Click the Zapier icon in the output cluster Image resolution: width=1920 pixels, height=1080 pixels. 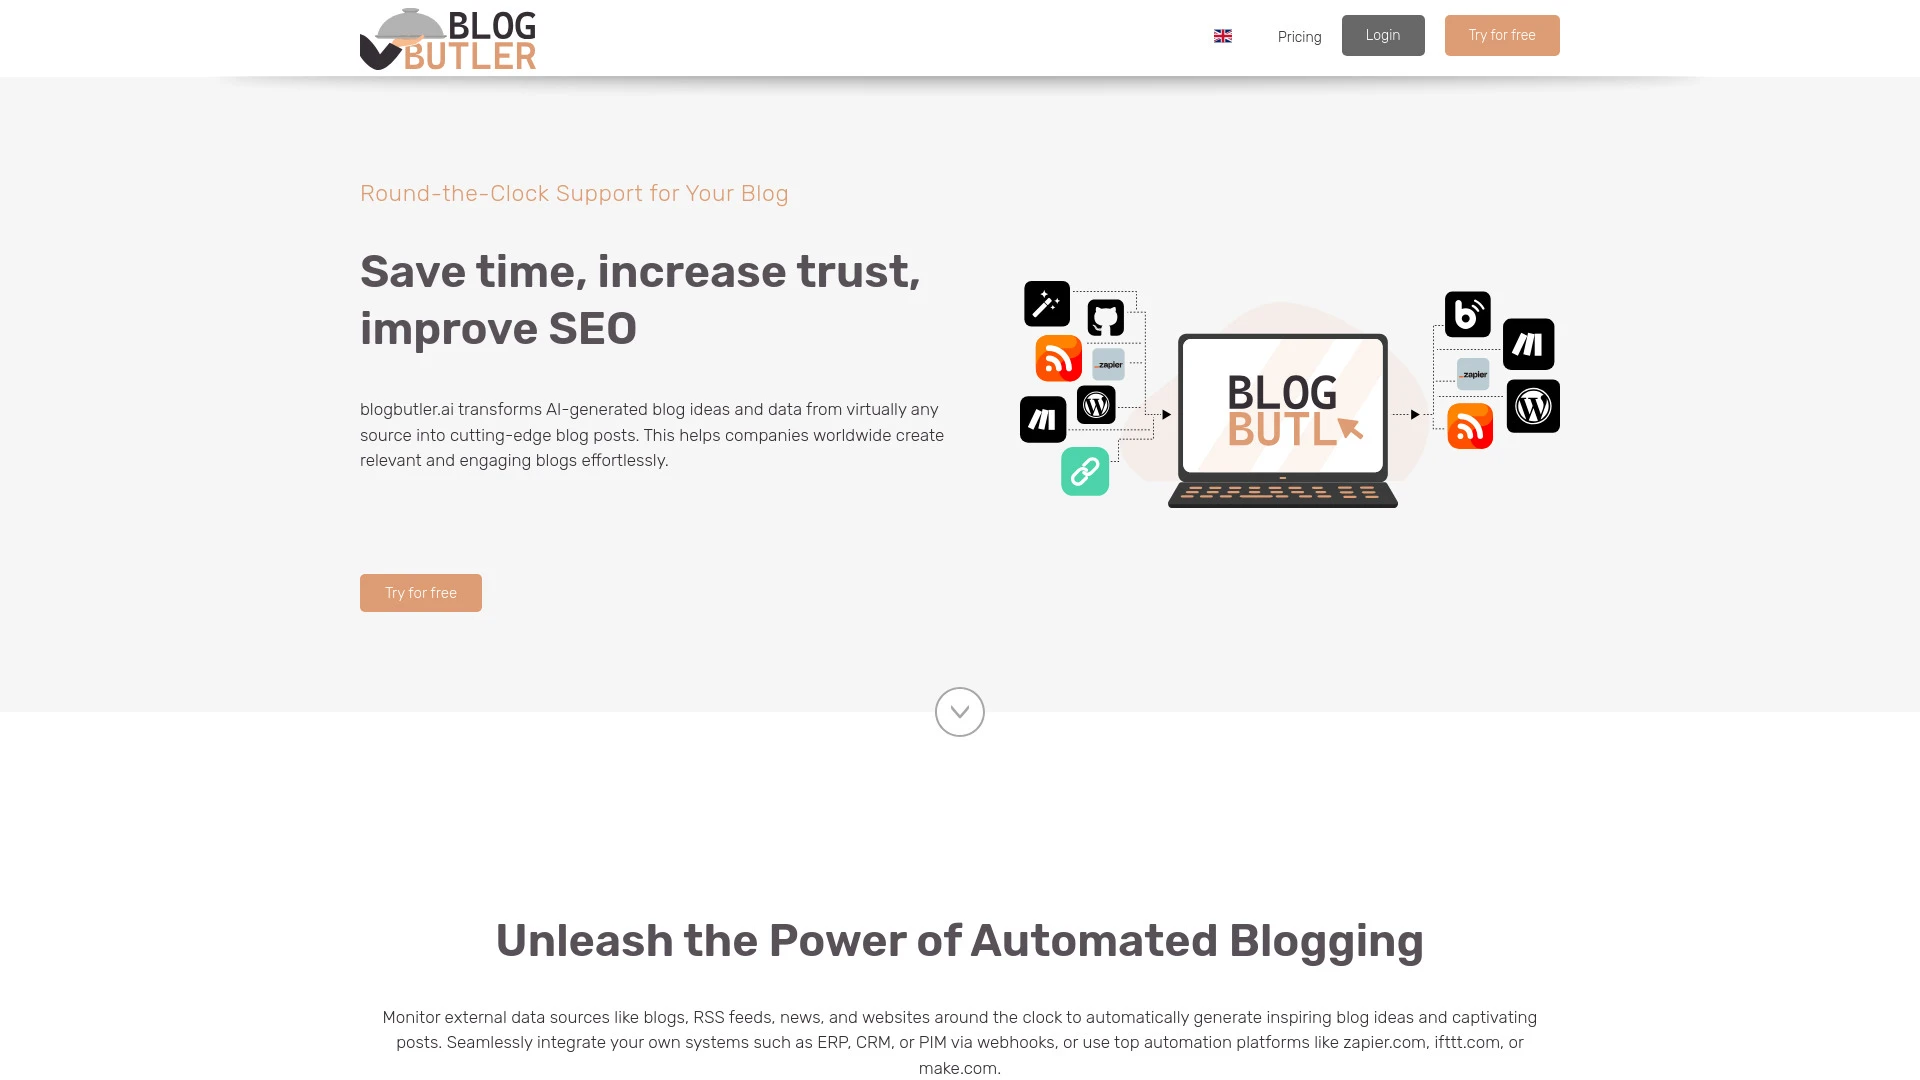1473,375
